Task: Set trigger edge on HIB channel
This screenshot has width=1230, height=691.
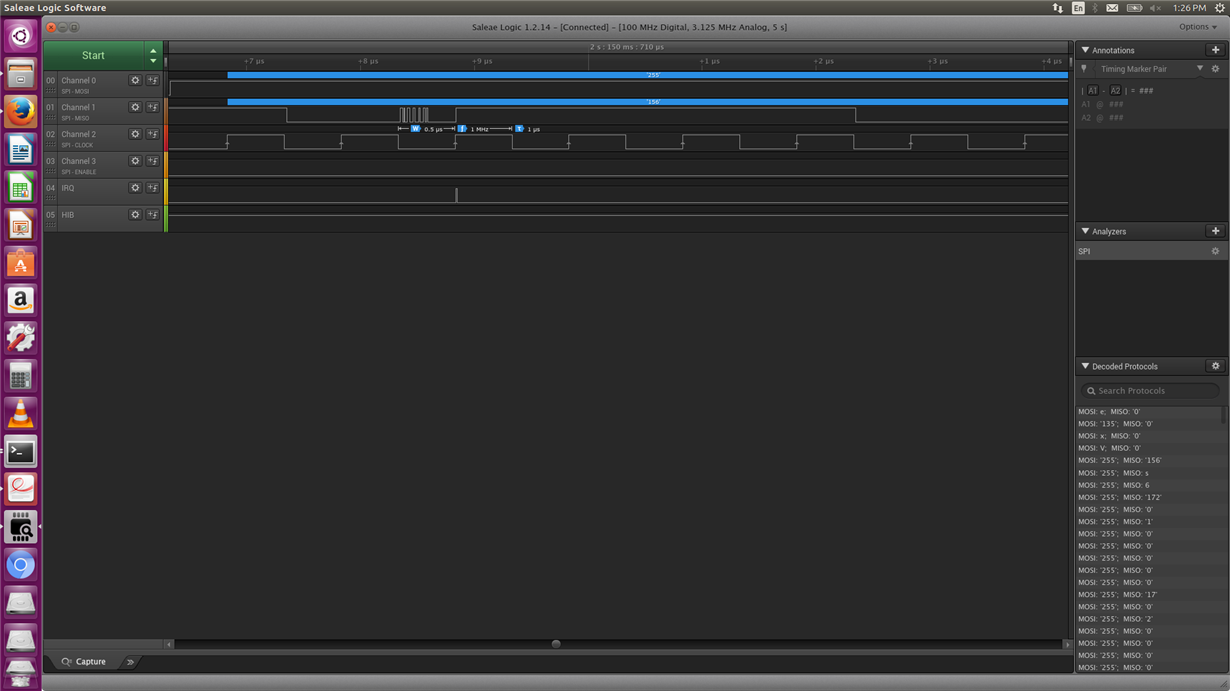Action: (153, 215)
